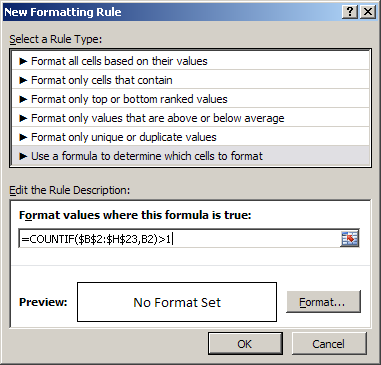The width and height of the screenshot is (381, 365).
Task: Cancel the new formatting rule
Action: point(329,344)
